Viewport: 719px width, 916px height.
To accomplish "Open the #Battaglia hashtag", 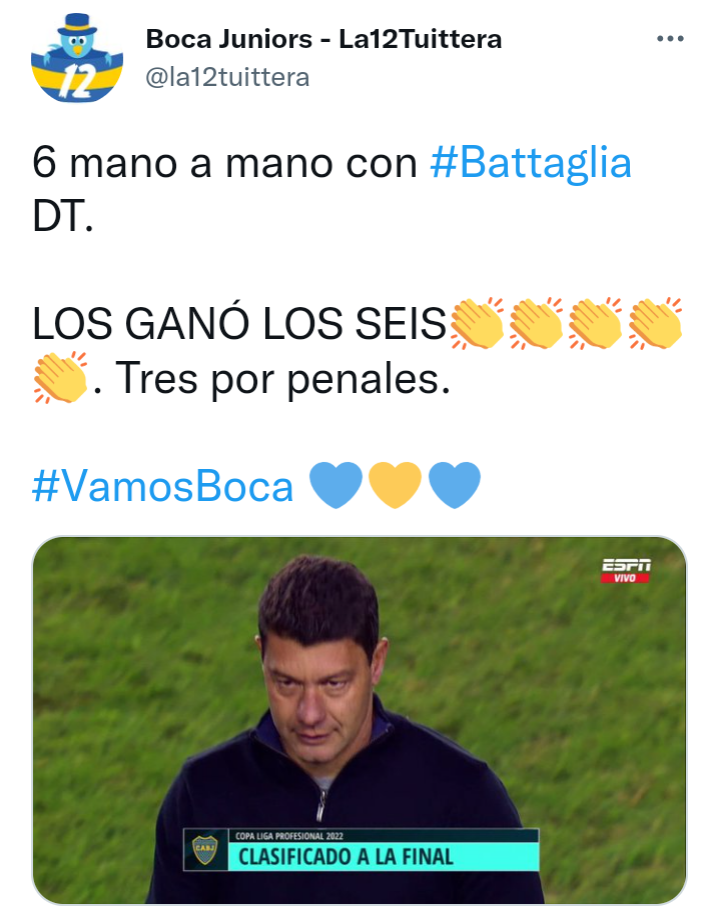I will point(530,163).
